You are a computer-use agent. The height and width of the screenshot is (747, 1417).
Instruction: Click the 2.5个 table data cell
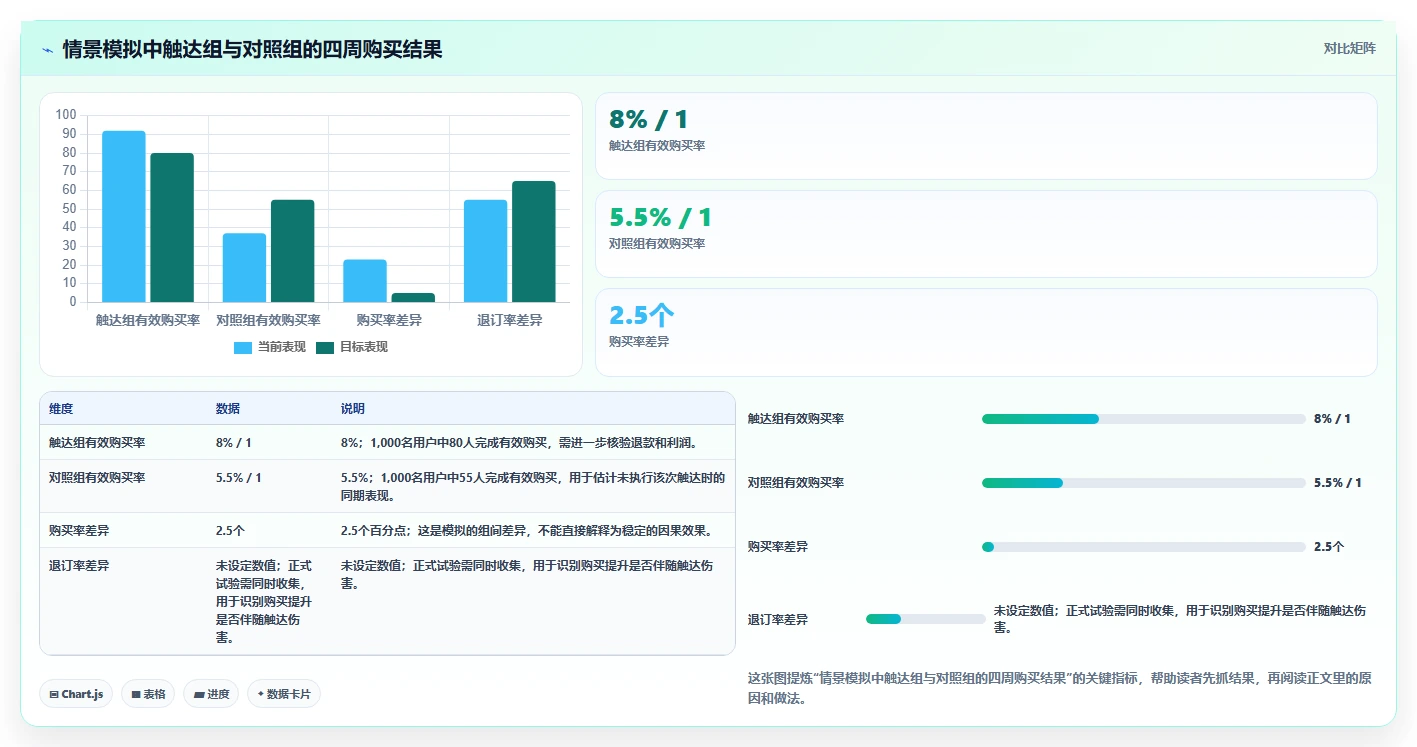pyautogui.click(x=231, y=530)
